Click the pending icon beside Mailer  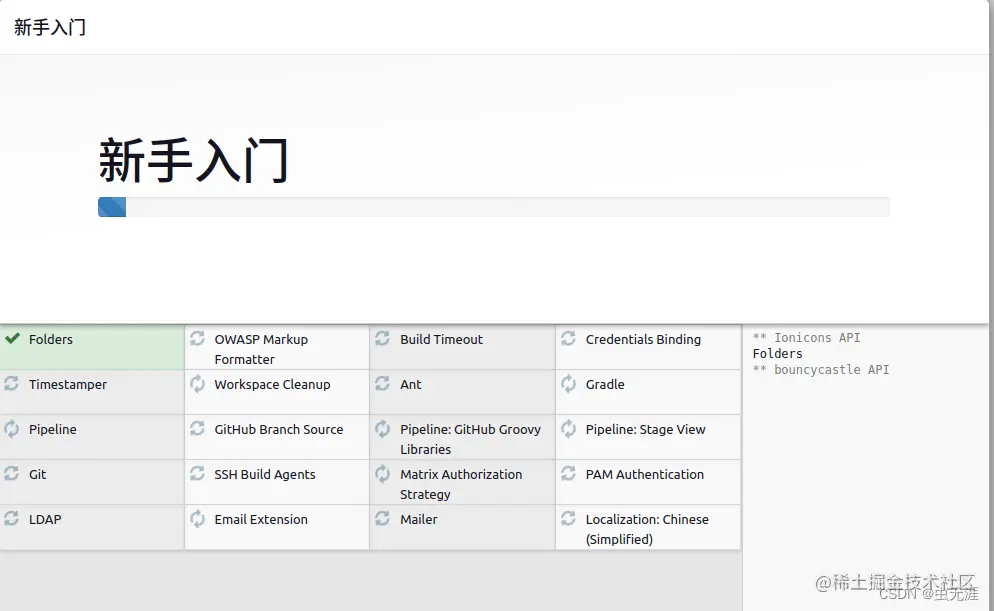[382, 518]
